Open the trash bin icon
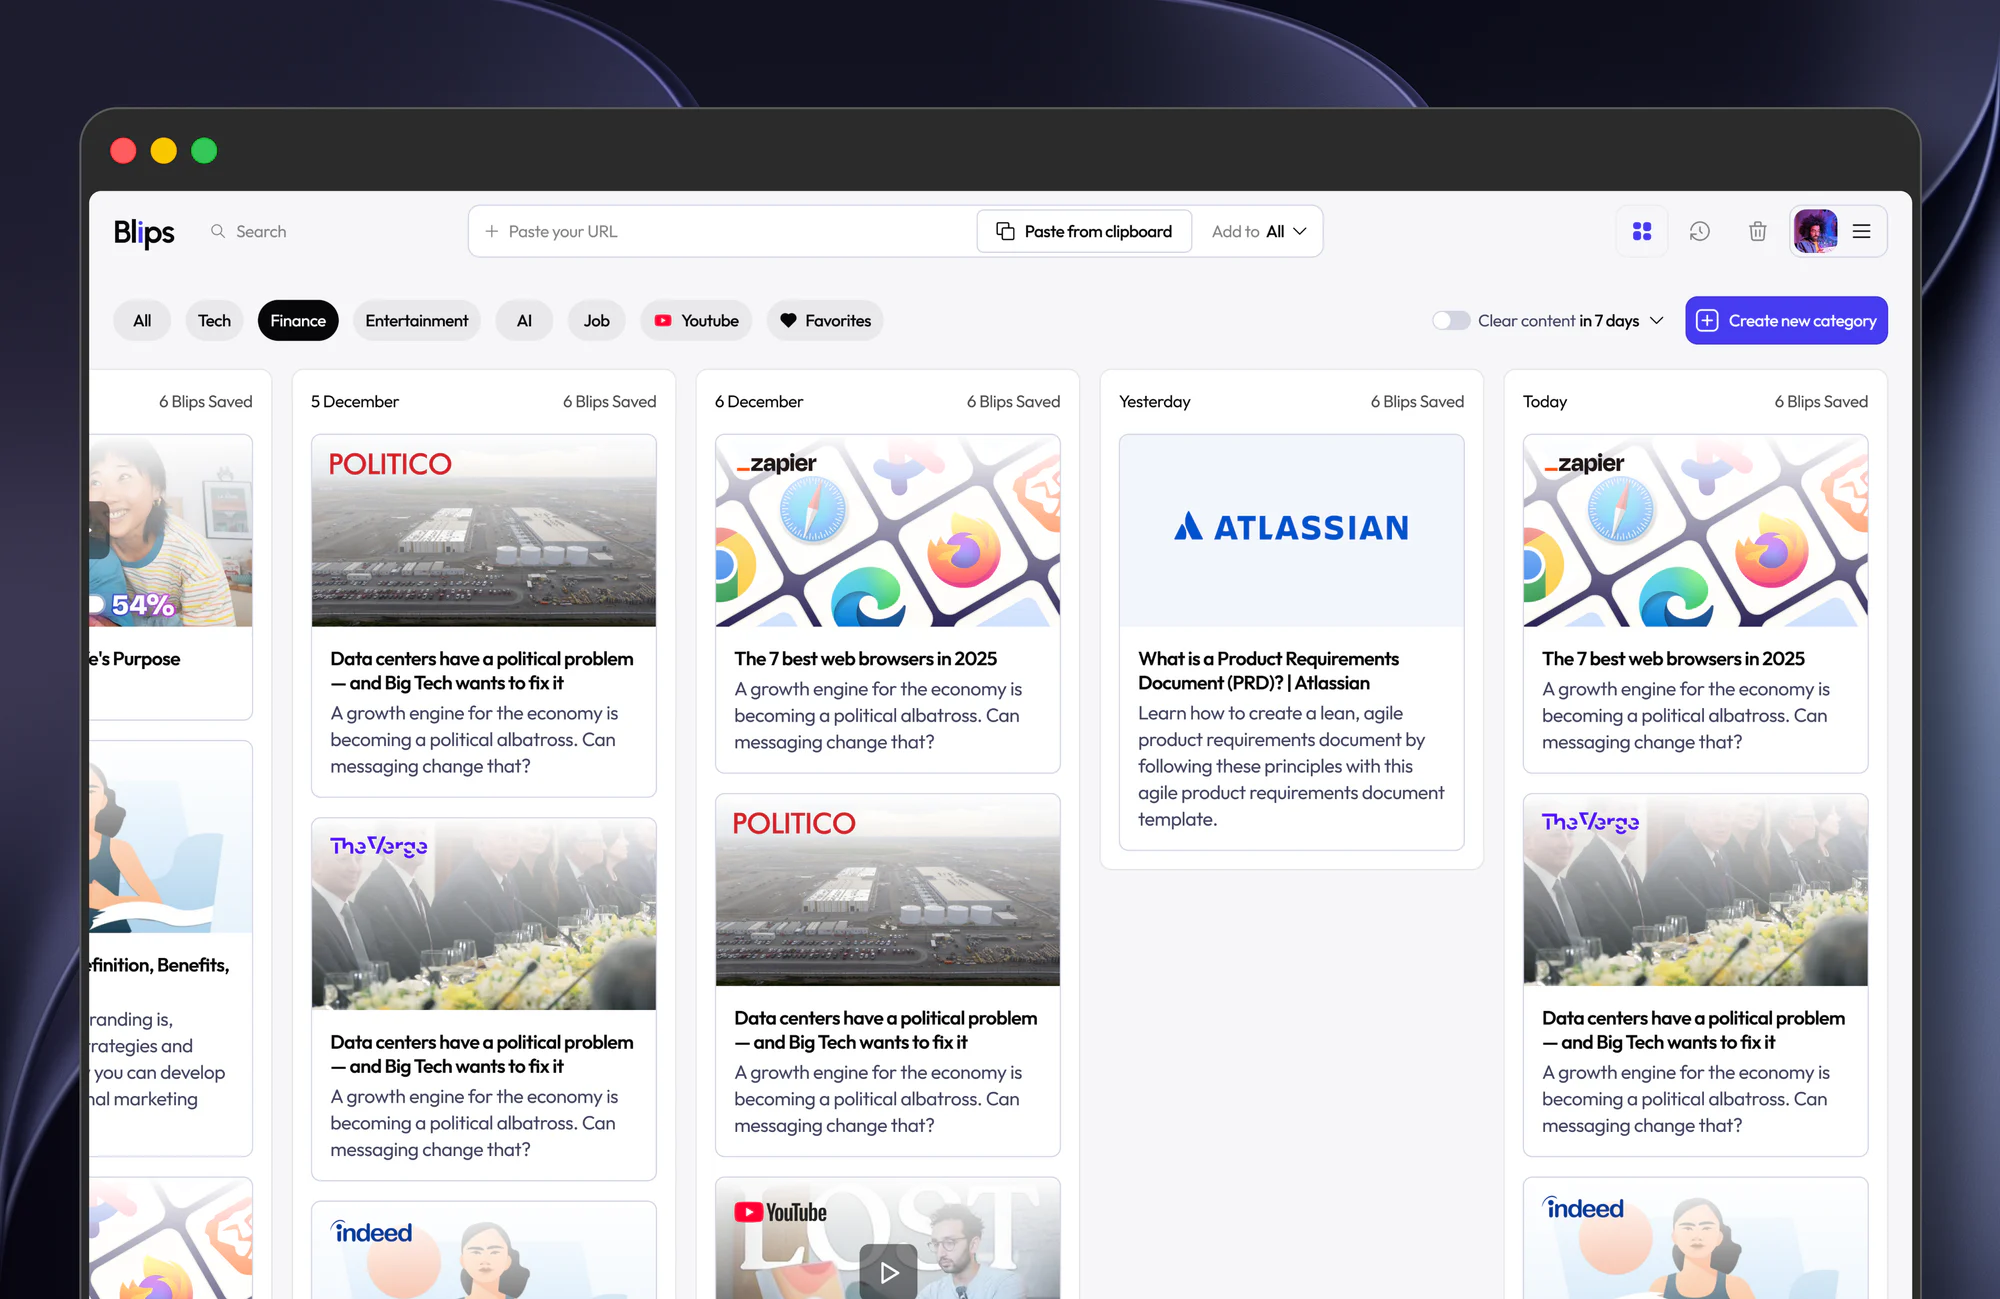Image resolution: width=2000 pixels, height=1299 pixels. (x=1757, y=231)
